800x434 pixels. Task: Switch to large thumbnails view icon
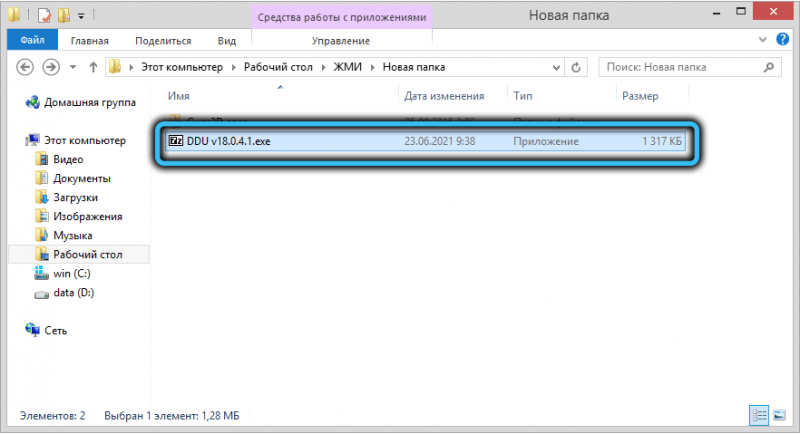point(780,416)
